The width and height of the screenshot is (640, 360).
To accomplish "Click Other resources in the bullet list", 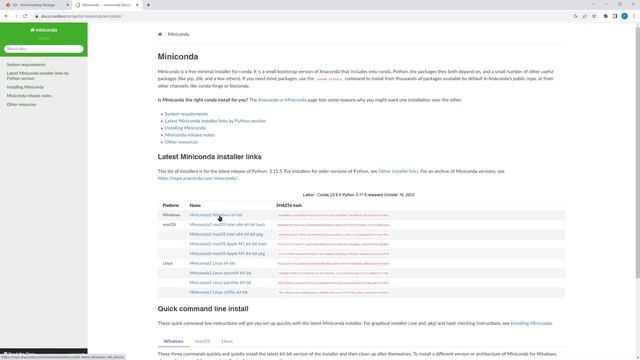I will pos(181,142).
